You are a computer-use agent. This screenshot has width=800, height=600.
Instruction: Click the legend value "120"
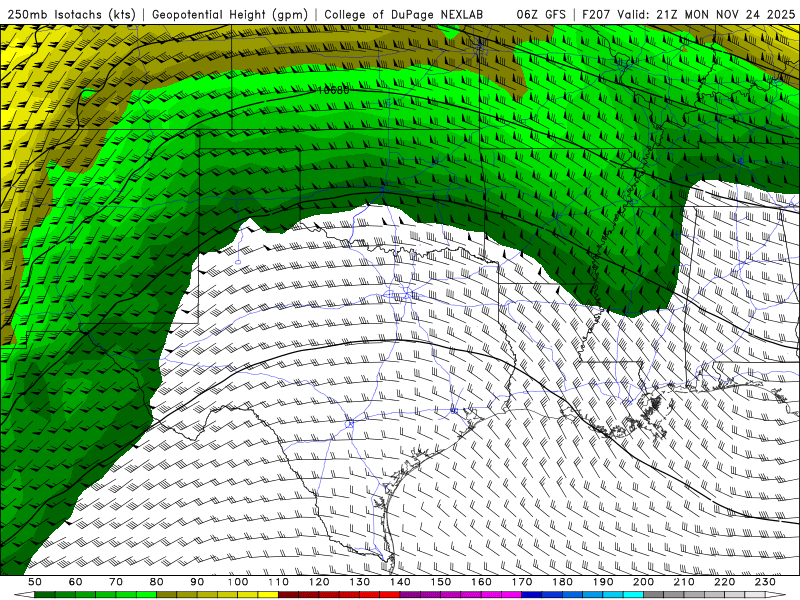(x=319, y=582)
